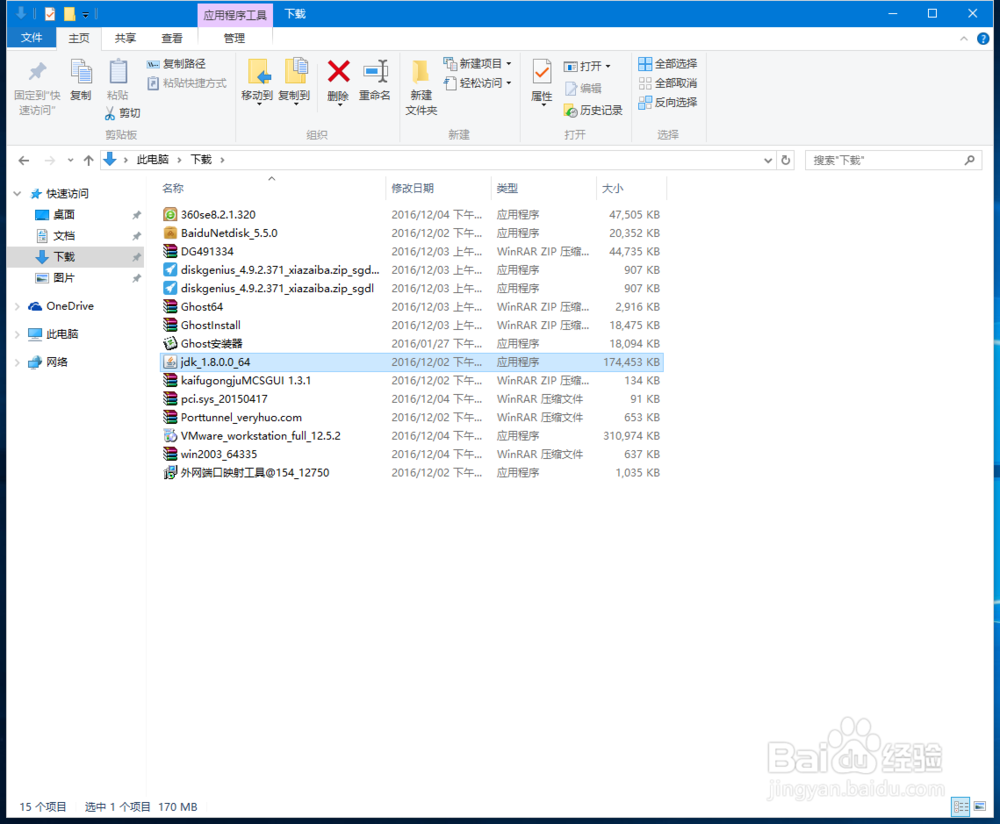
Task: Open the Easy access (轻松访问) dropdown
Action: pyautogui.click(x=477, y=83)
